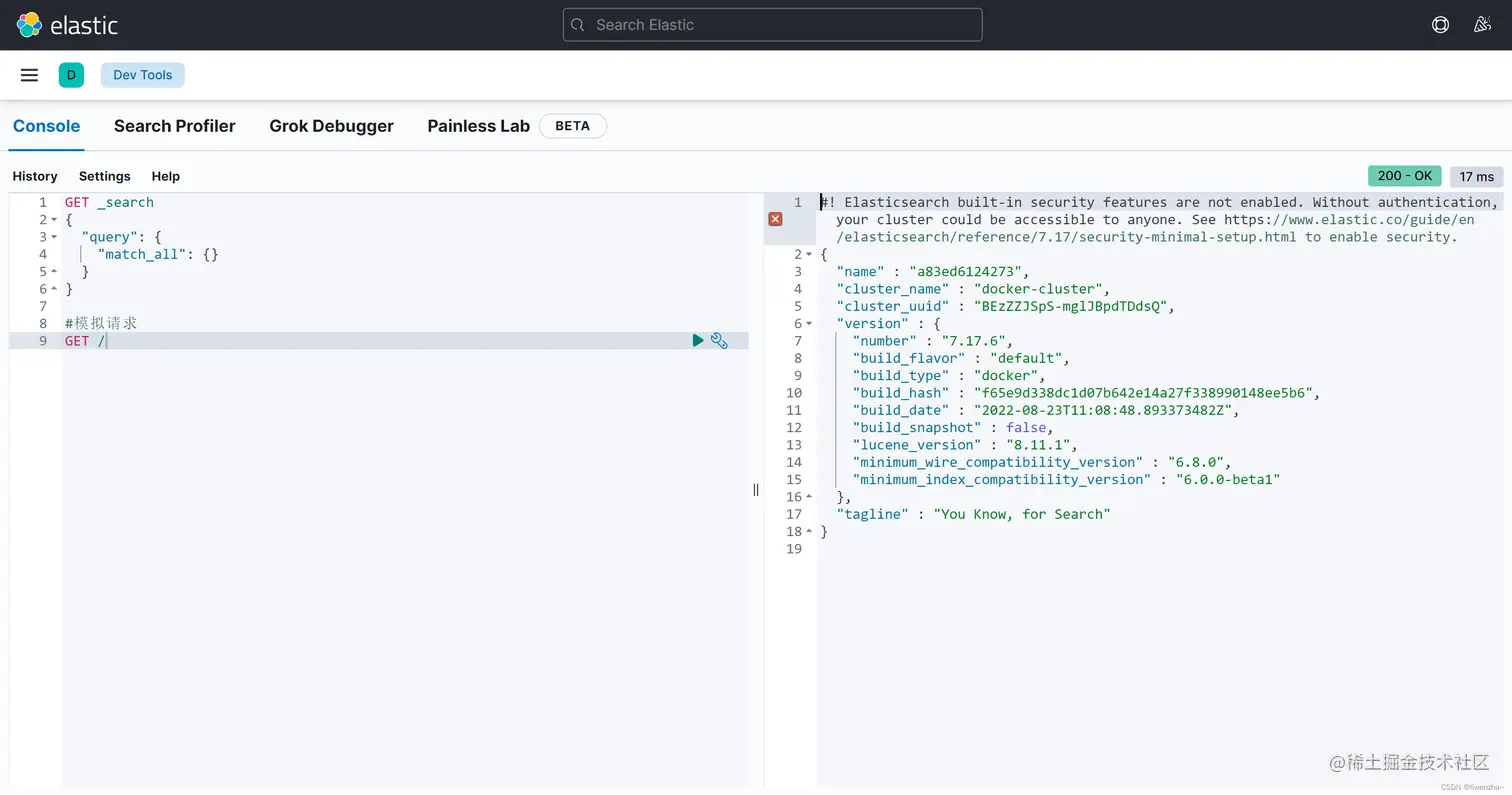The width and height of the screenshot is (1512, 795).
Task: Click the "query" key in editor
Action: tap(109, 237)
